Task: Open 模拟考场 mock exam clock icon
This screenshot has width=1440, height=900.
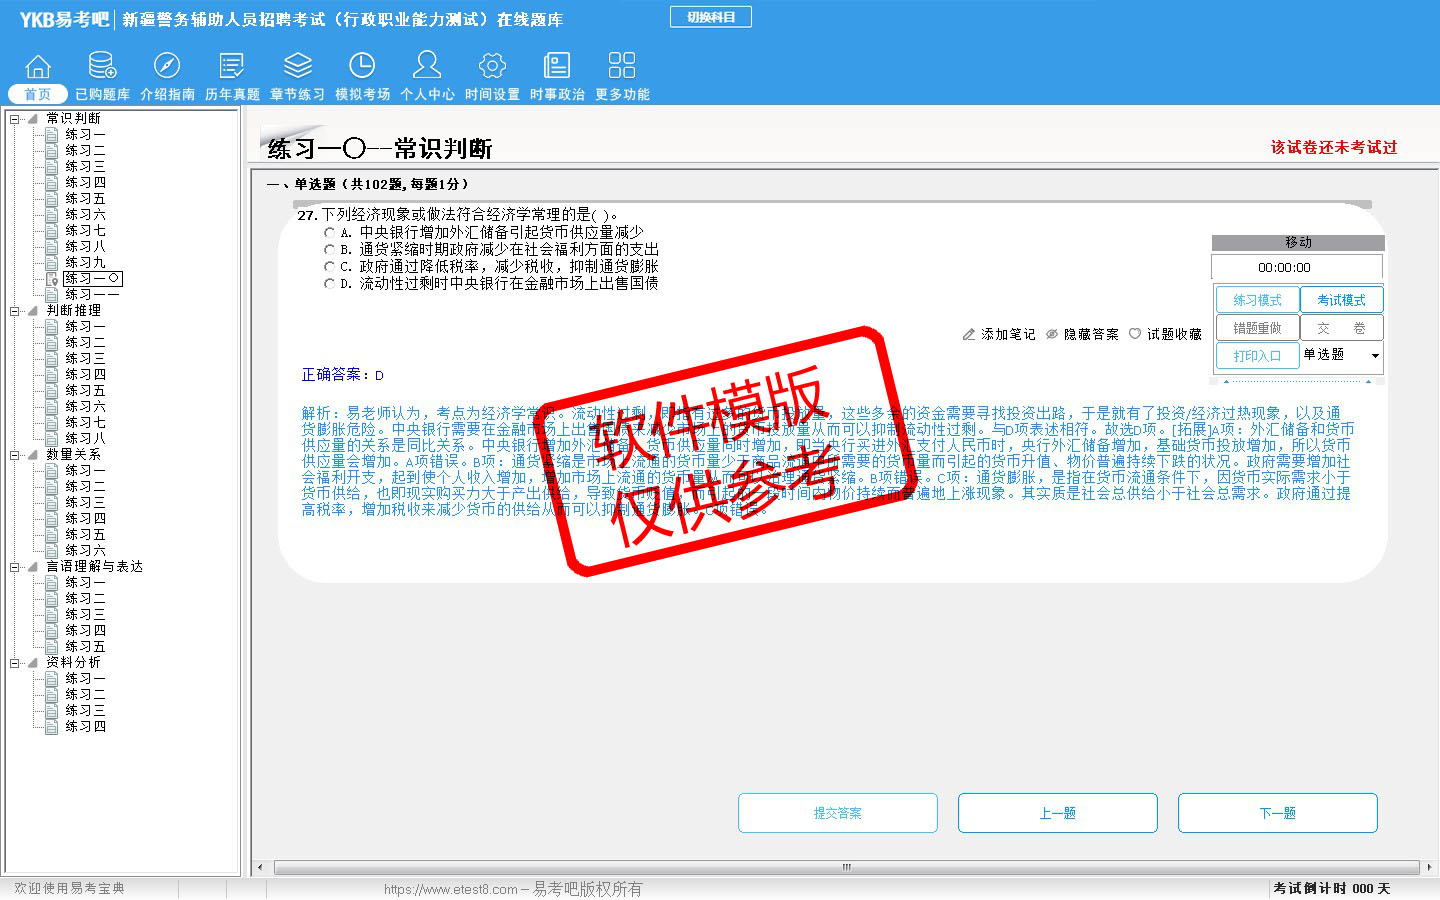Action: (x=362, y=67)
